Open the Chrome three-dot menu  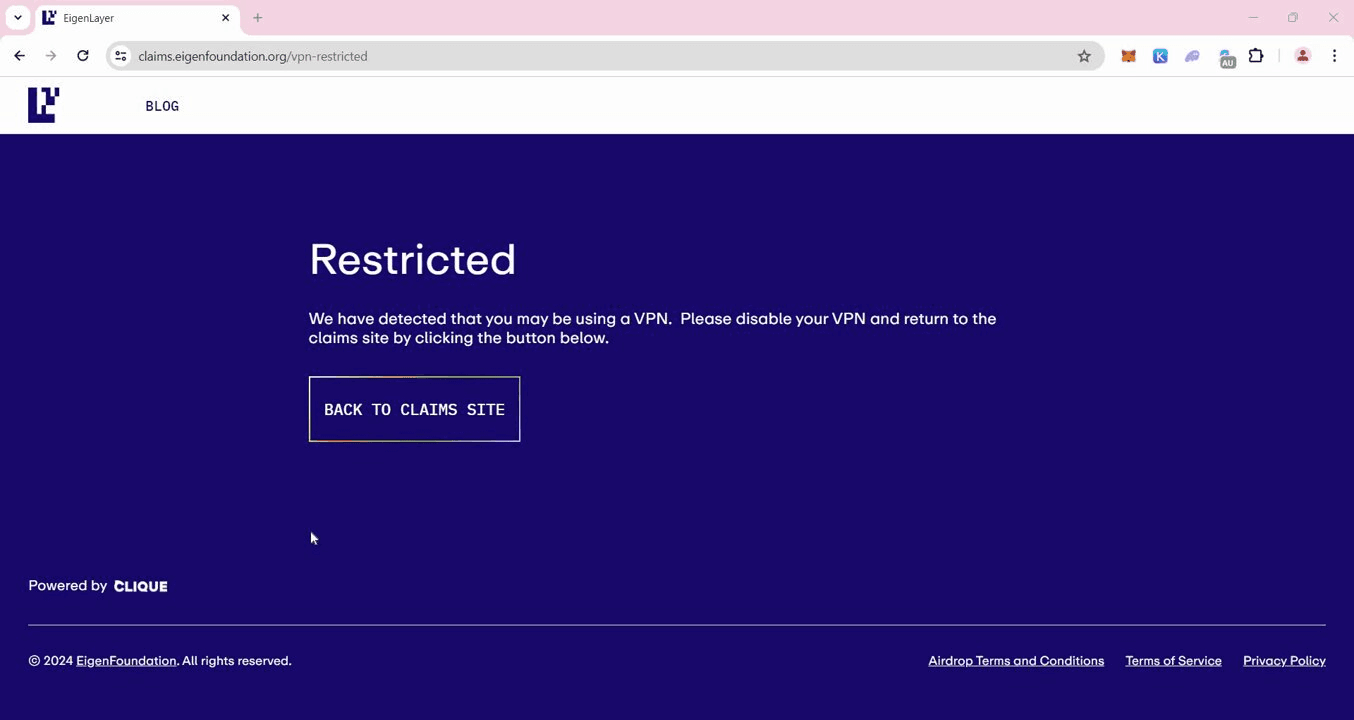click(x=1334, y=56)
